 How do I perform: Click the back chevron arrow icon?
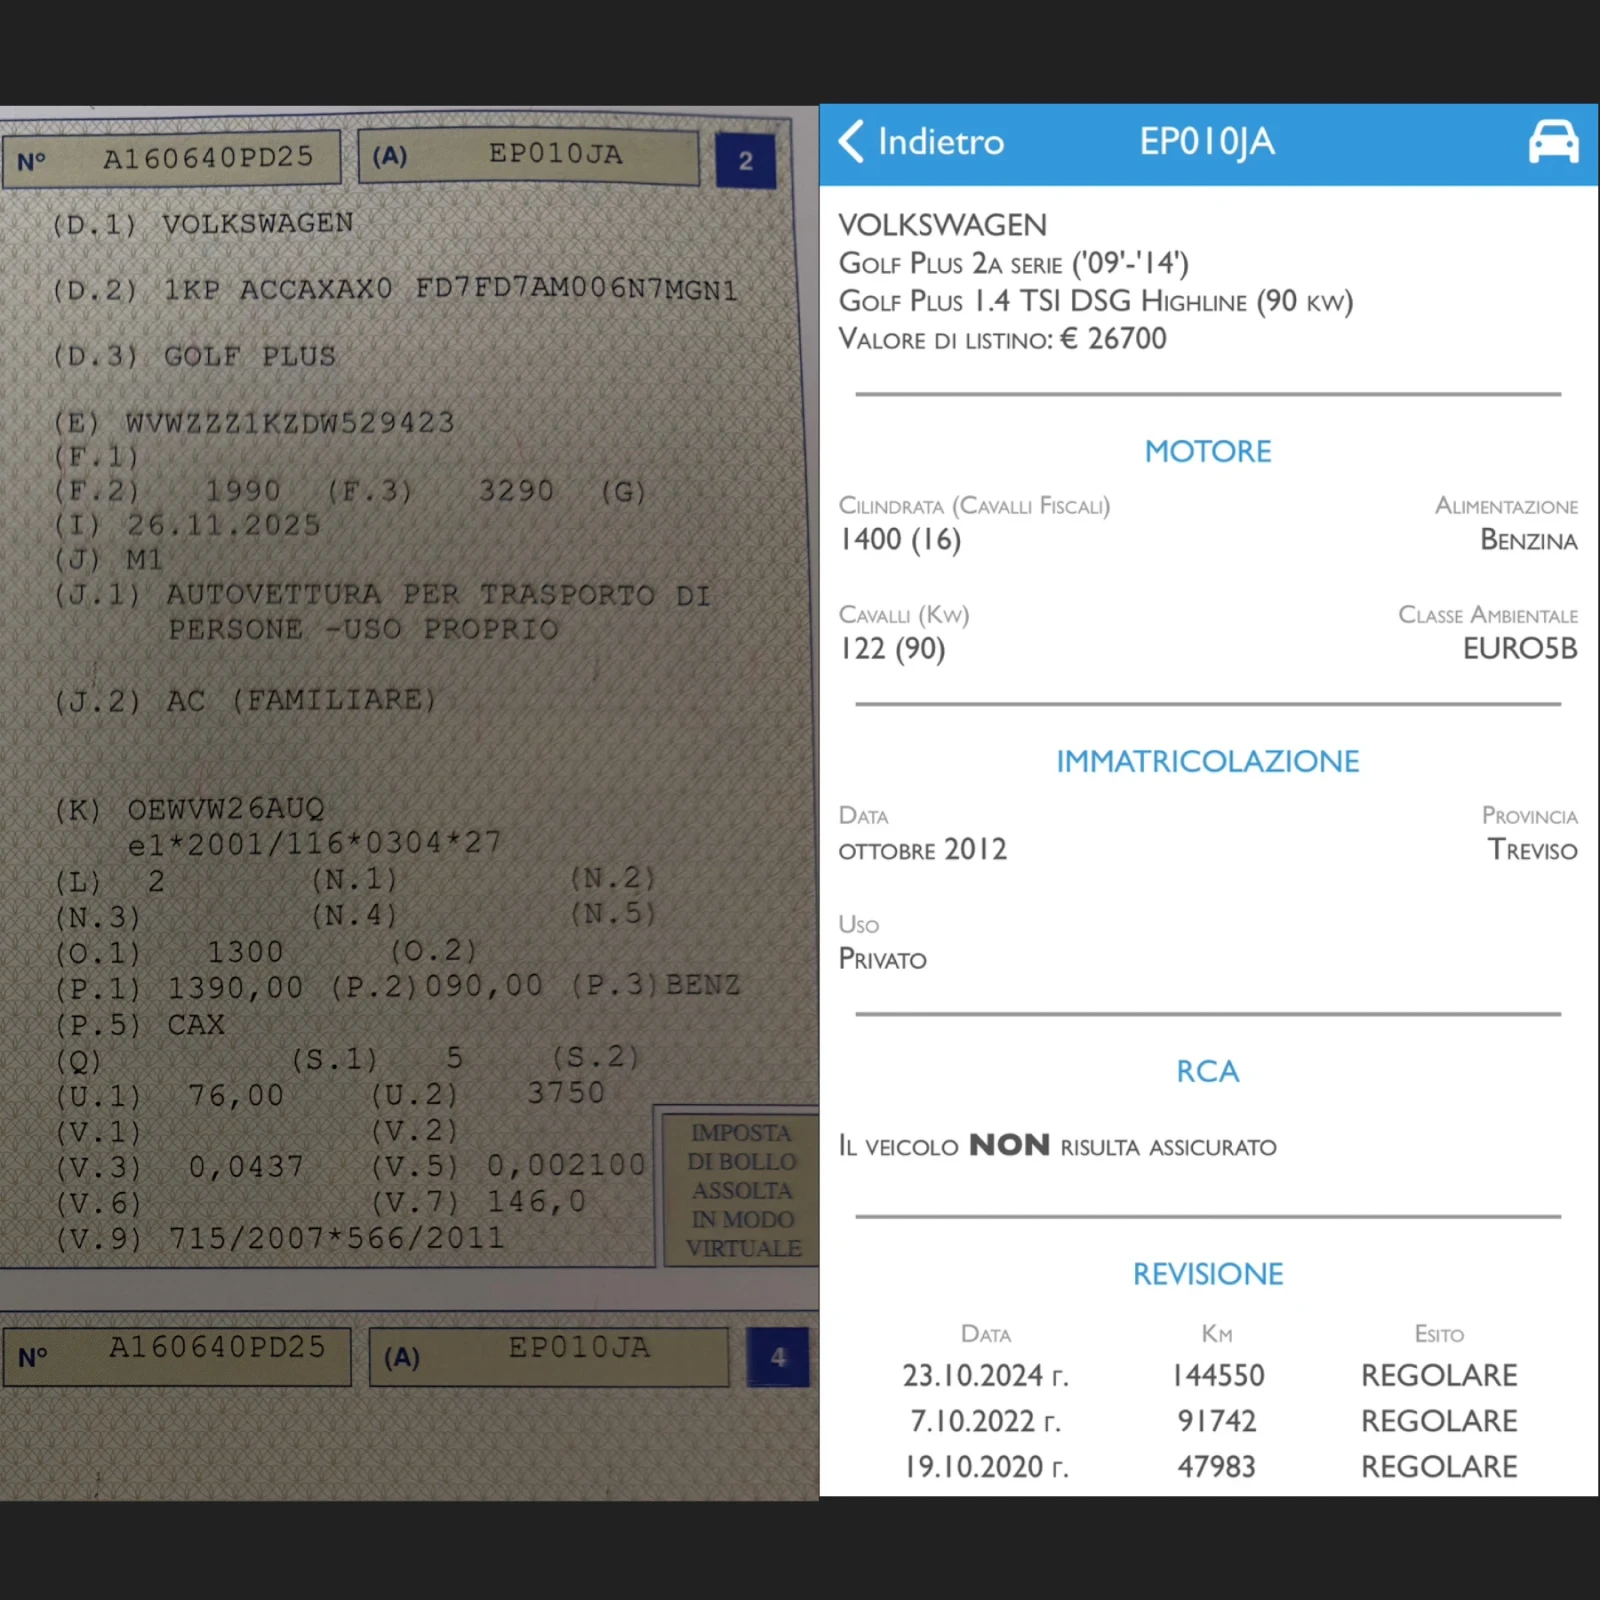coord(851,142)
